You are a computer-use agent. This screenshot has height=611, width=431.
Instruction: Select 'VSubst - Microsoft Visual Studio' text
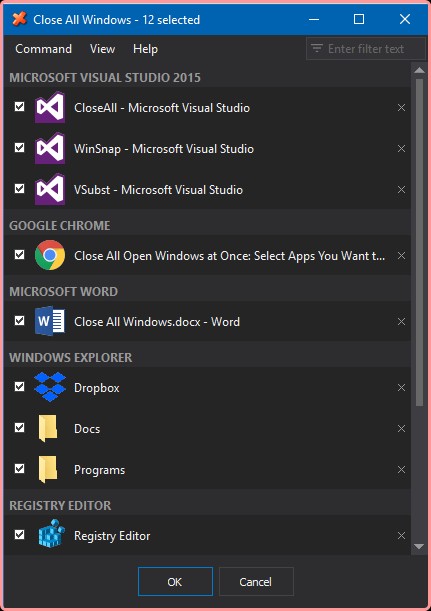tap(159, 189)
